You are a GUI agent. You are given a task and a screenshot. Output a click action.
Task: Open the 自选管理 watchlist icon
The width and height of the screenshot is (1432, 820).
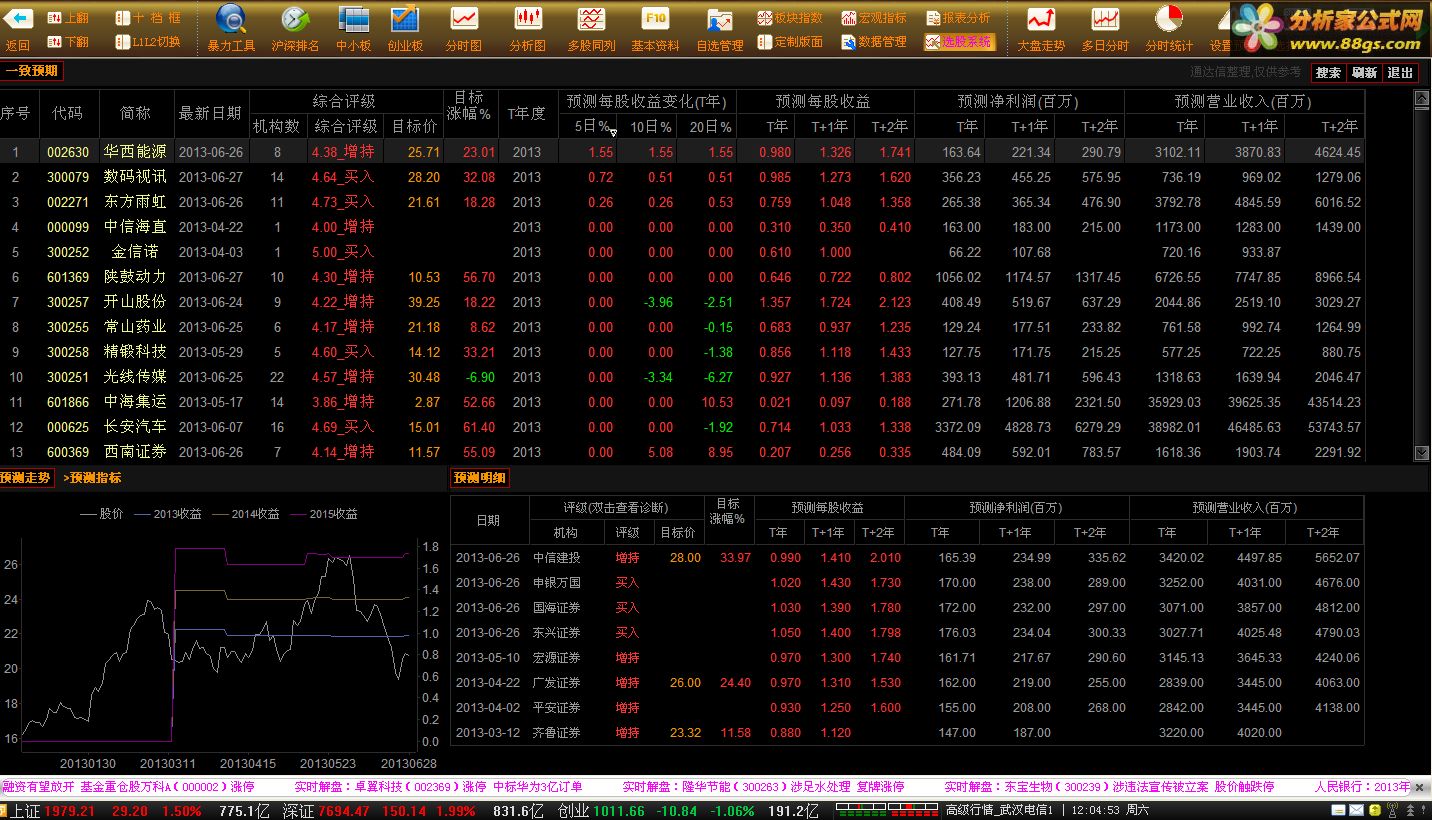(x=720, y=19)
